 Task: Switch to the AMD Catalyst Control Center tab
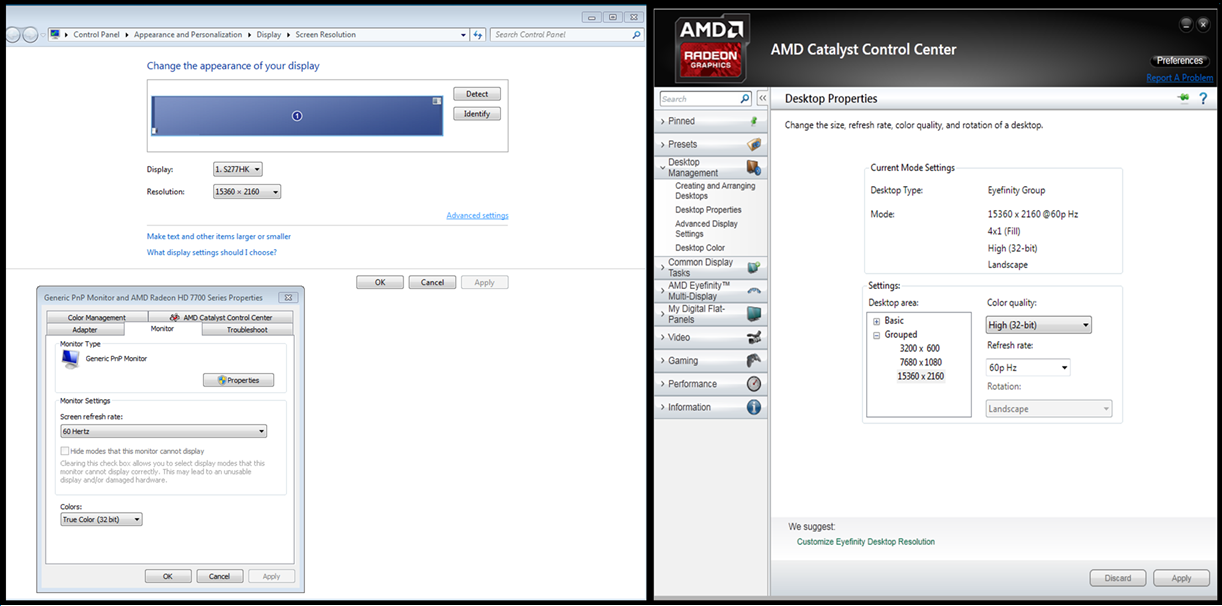[221, 317]
